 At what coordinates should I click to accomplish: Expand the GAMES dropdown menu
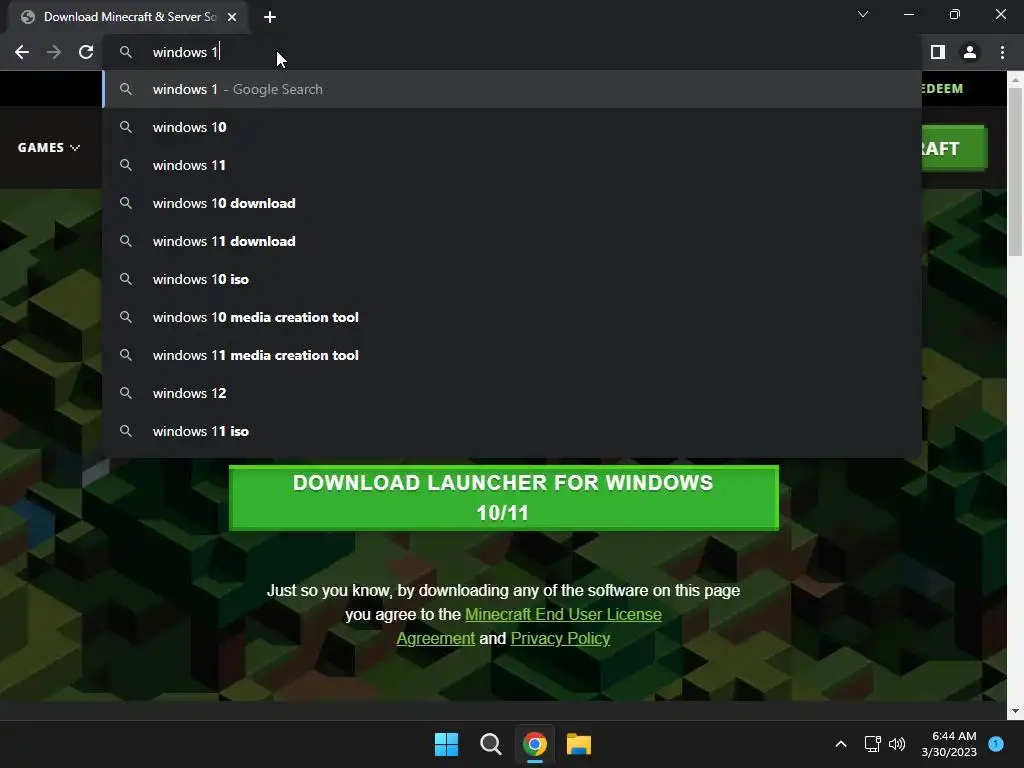[48, 148]
